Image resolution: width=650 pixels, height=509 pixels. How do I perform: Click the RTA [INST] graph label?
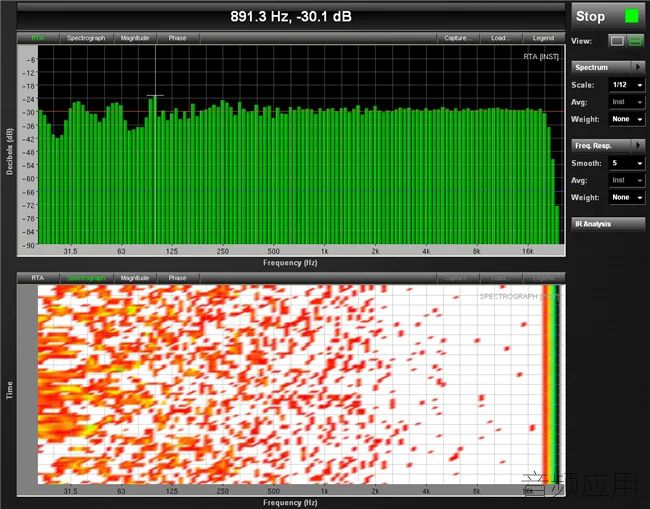coord(541,57)
